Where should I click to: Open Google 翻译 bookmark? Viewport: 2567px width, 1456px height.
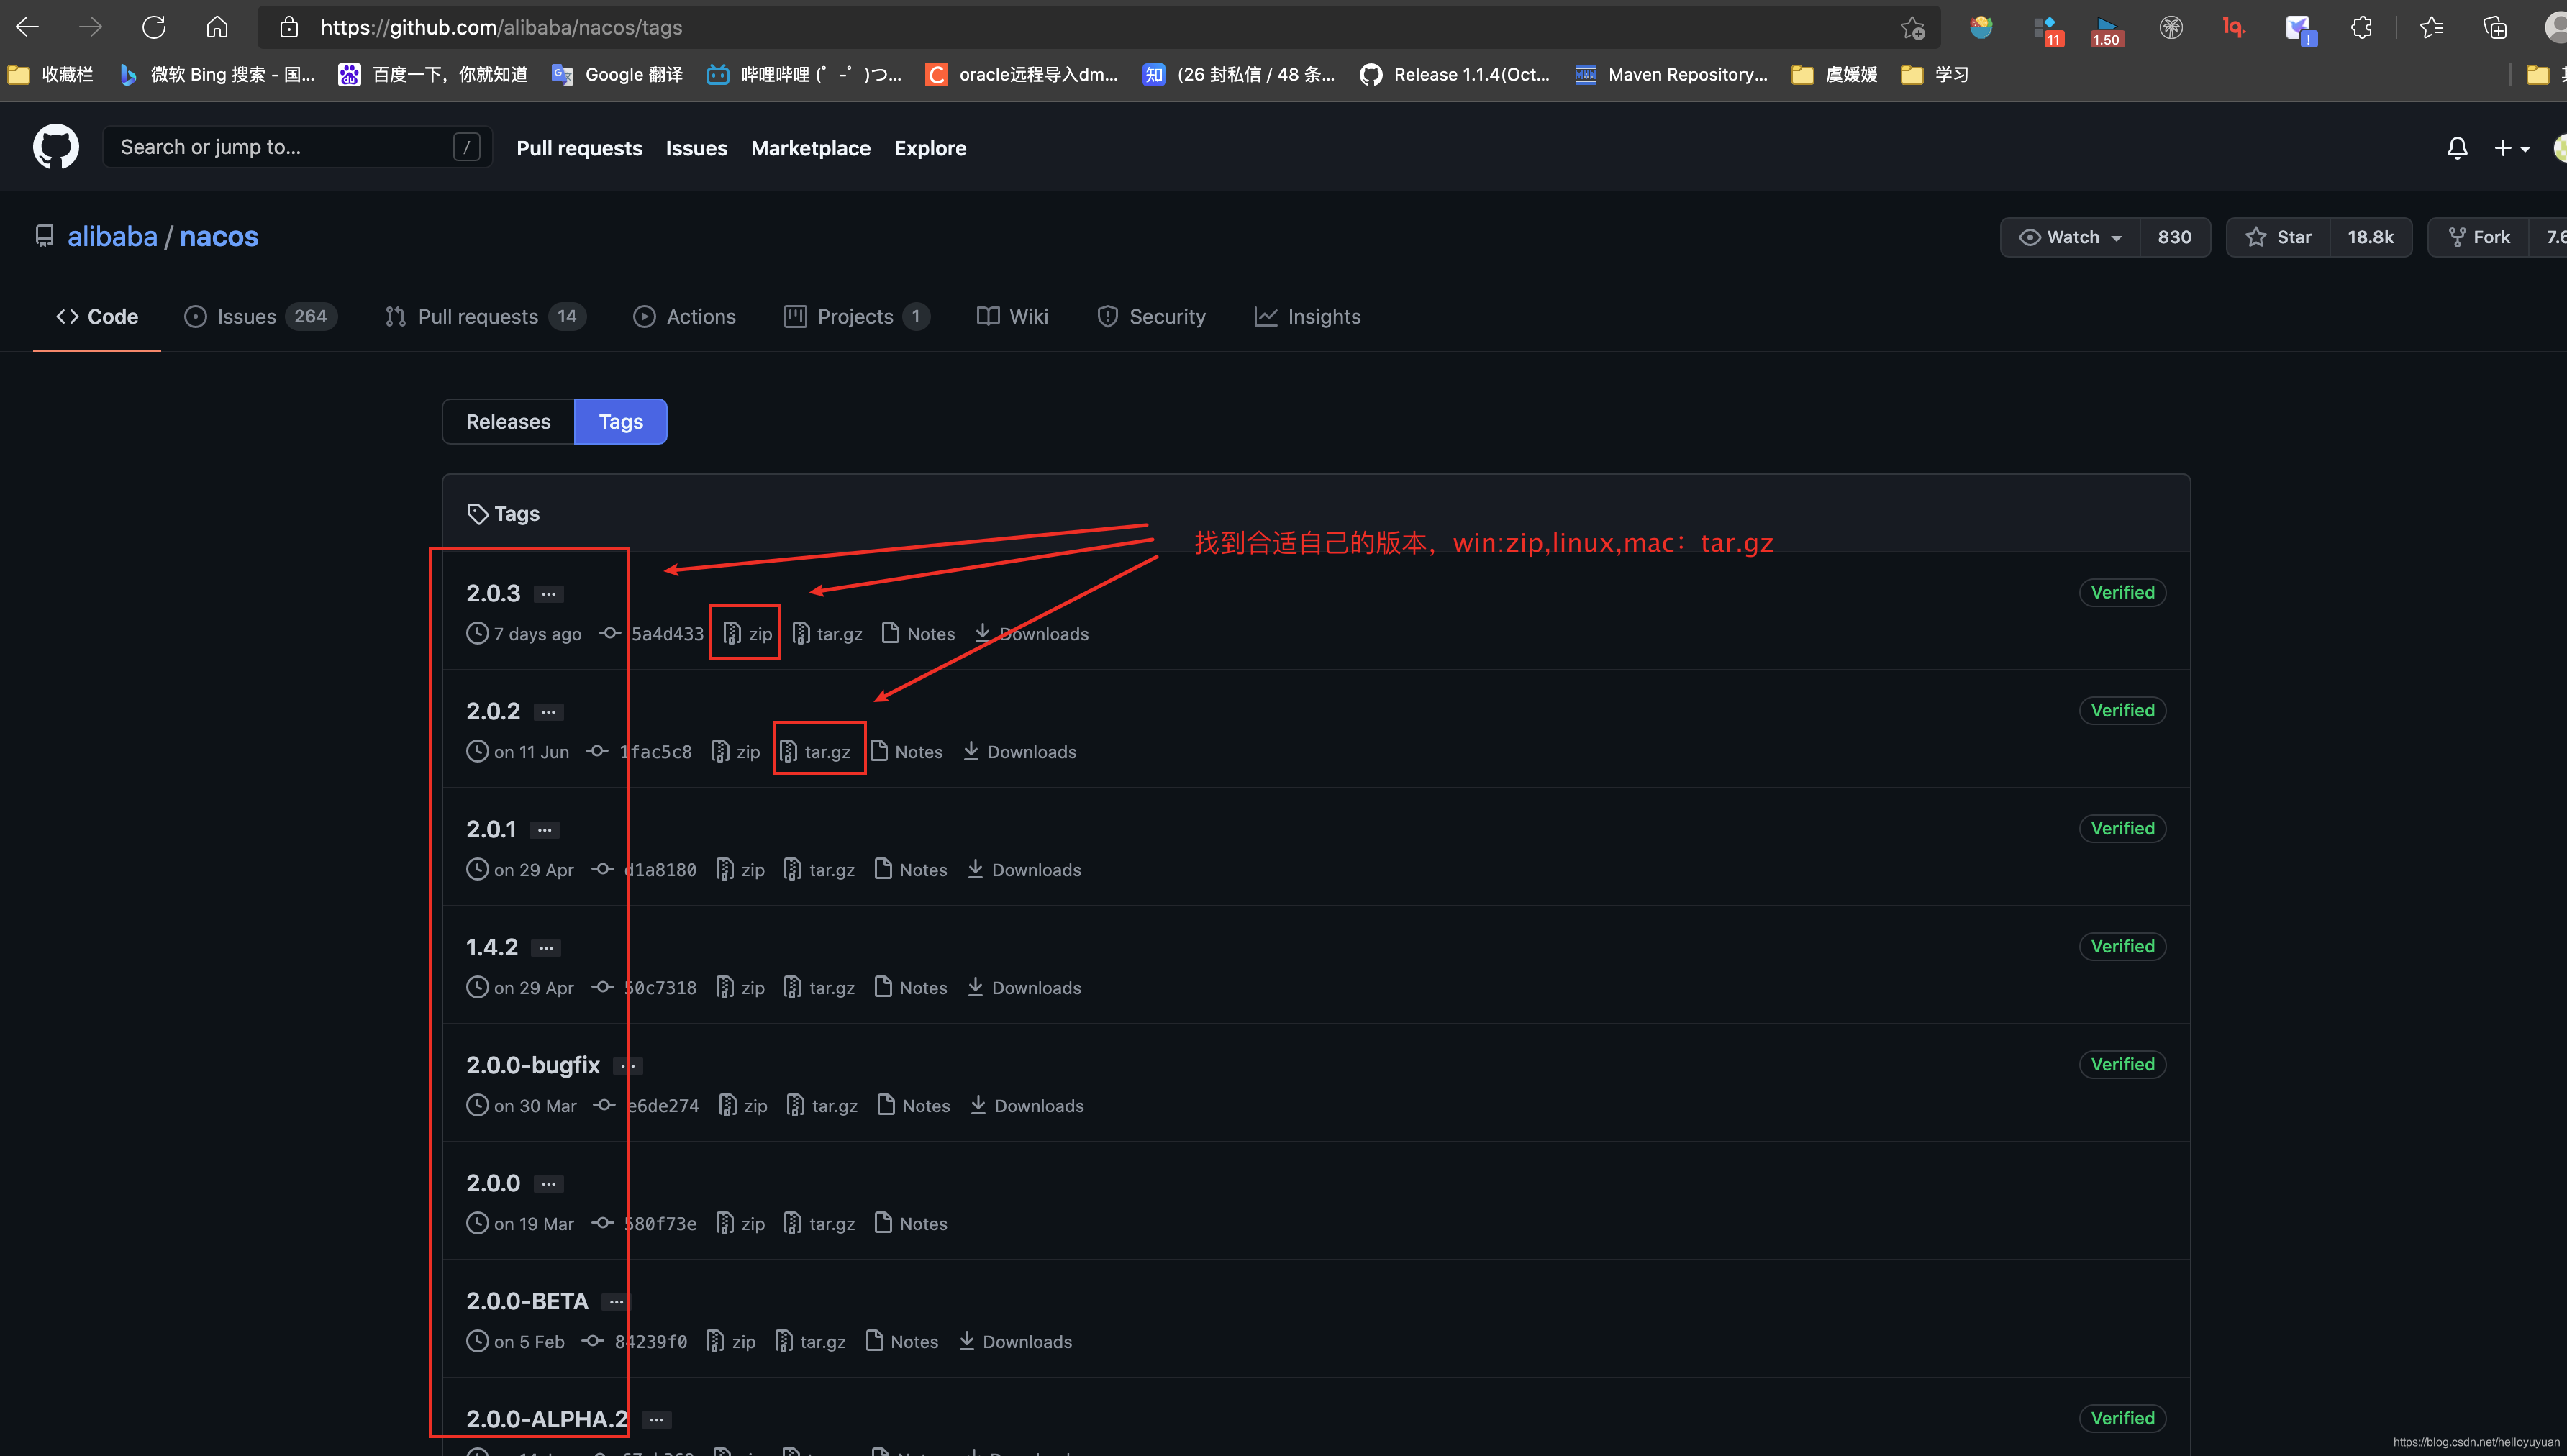(x=617, y=74)
